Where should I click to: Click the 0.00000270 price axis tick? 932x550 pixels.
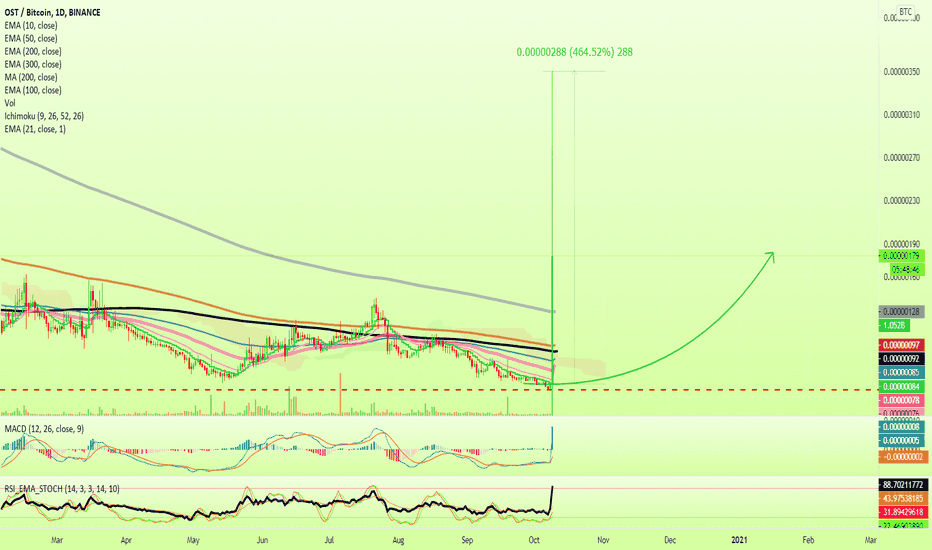tap(902, 158)
